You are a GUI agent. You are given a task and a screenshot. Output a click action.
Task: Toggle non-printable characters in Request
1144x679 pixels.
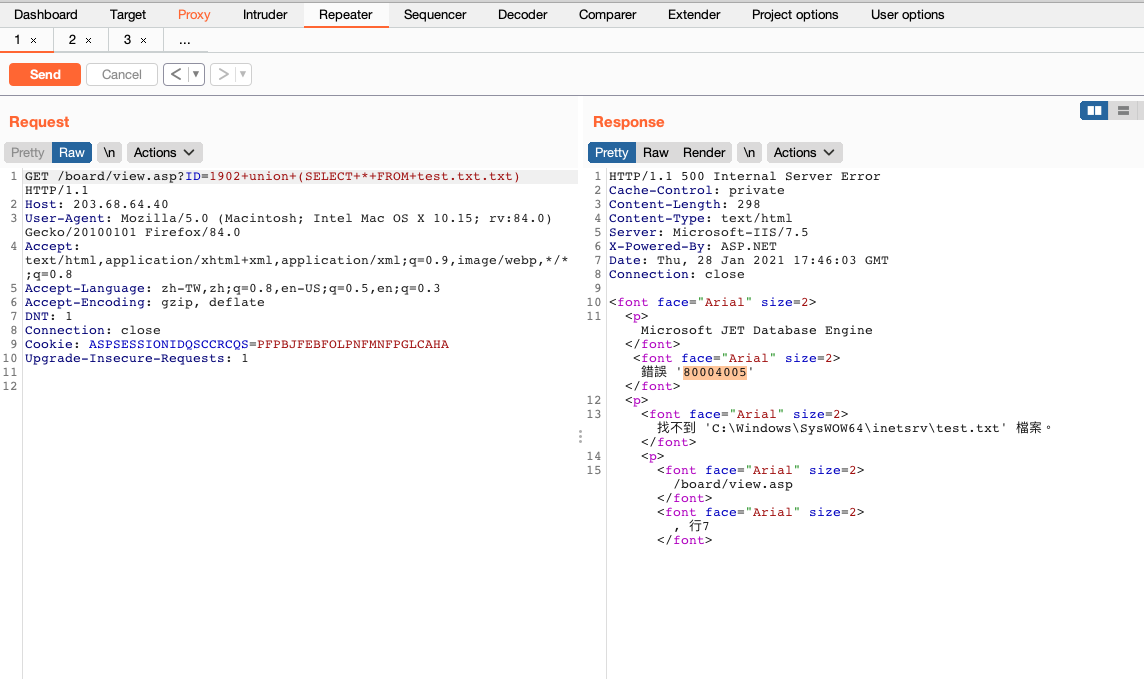tap(109, 152)
